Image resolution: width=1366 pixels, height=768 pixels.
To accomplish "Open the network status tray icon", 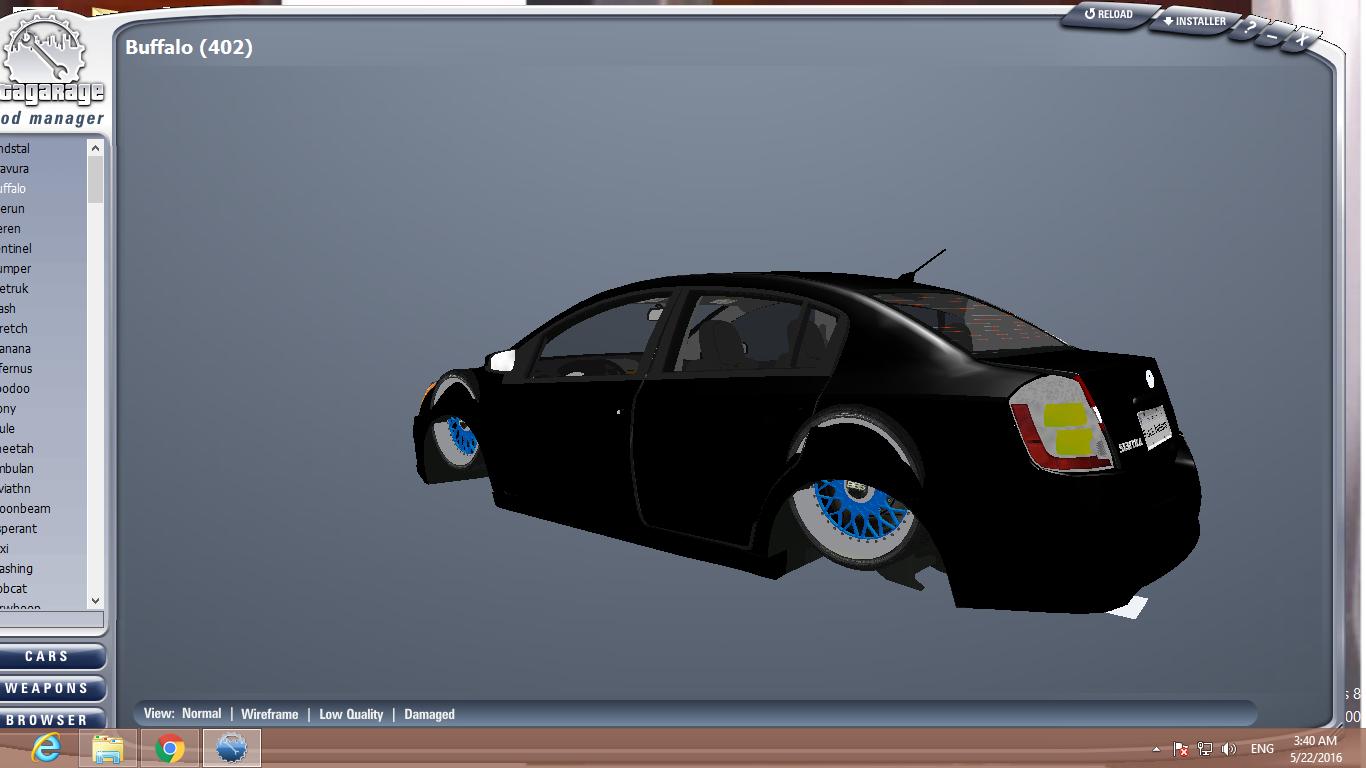I will (x=1205, y=749).
